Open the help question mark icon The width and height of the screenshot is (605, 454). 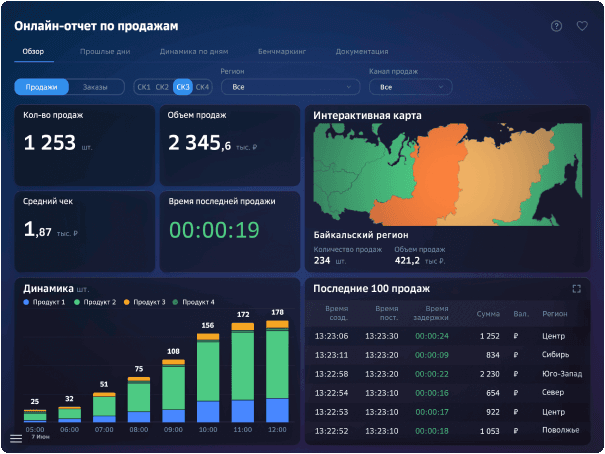coord(556,26)
